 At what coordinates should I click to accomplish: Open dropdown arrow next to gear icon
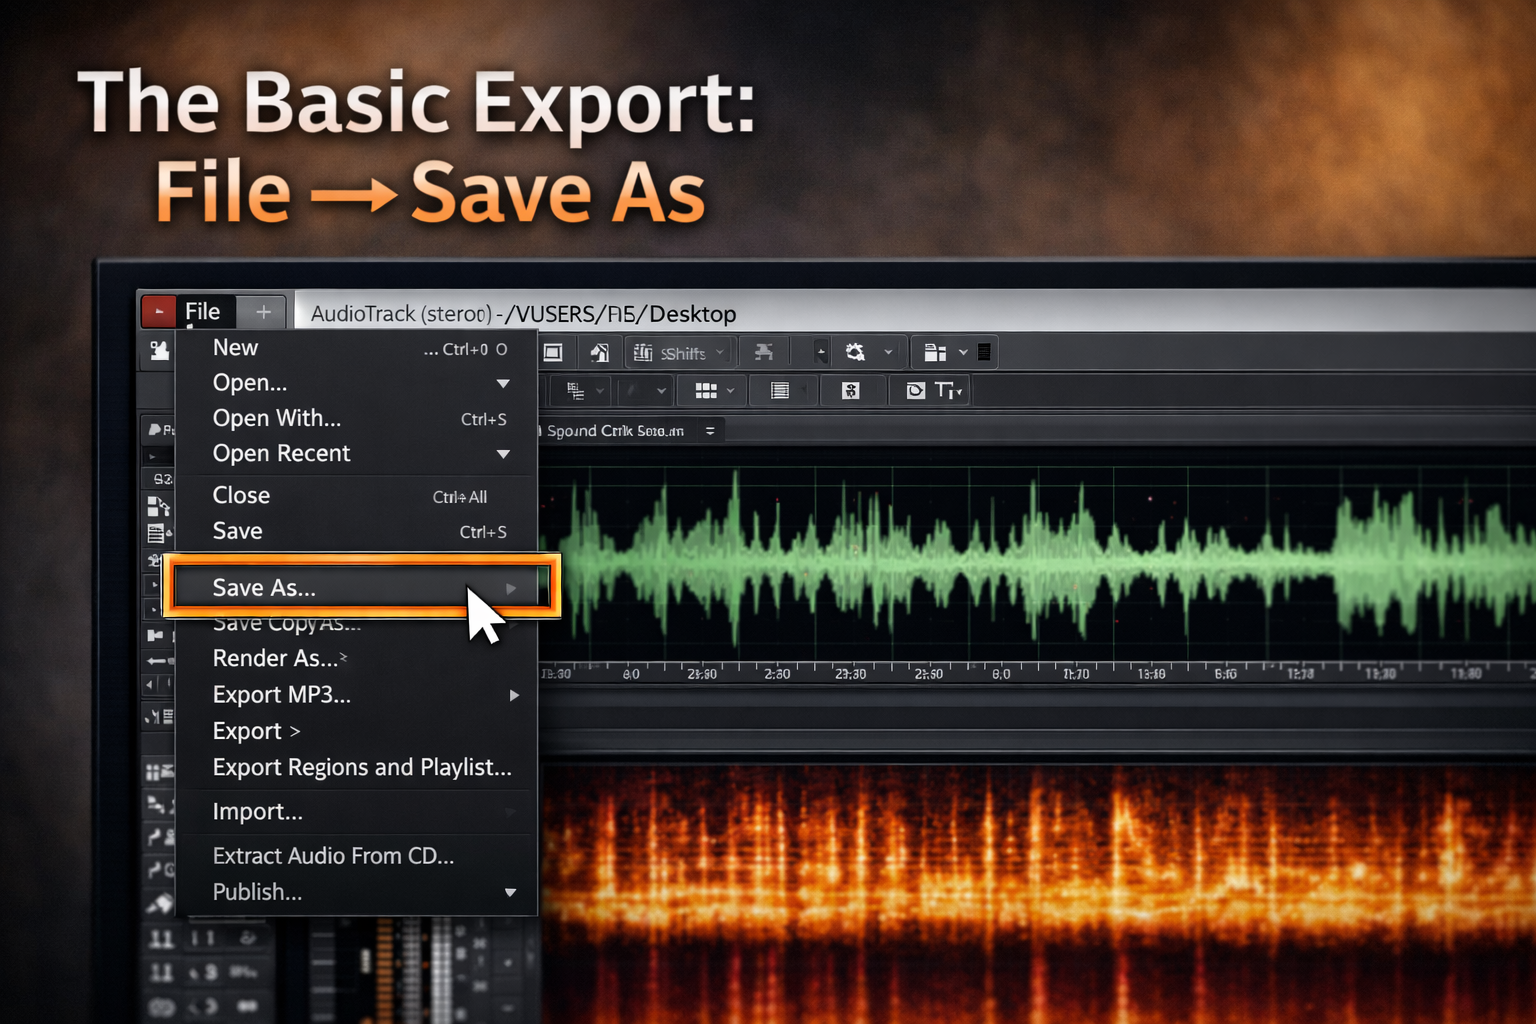tap(888, 352)
